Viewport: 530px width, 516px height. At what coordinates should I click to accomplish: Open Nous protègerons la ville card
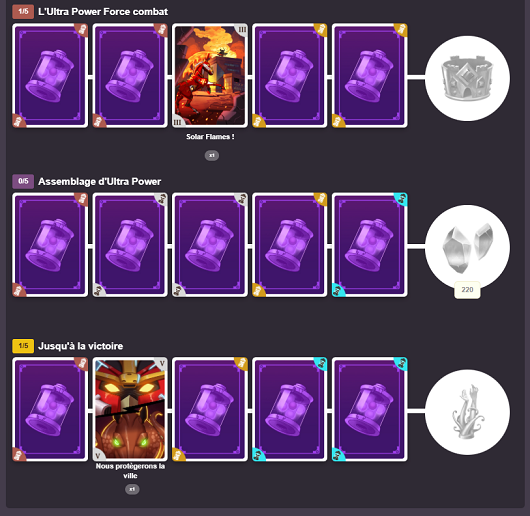(130, 409)
